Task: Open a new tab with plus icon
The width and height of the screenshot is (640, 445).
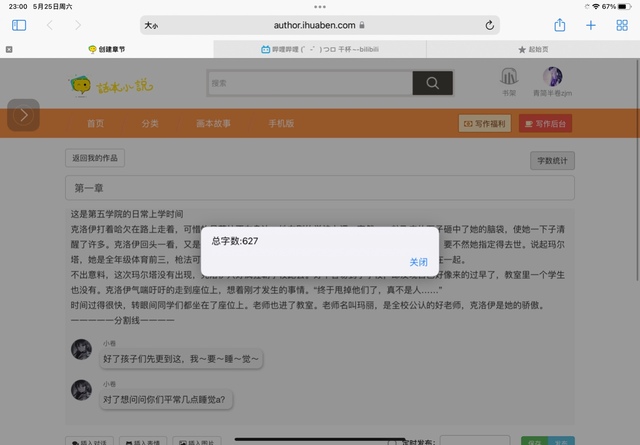Action: [591, 25]
